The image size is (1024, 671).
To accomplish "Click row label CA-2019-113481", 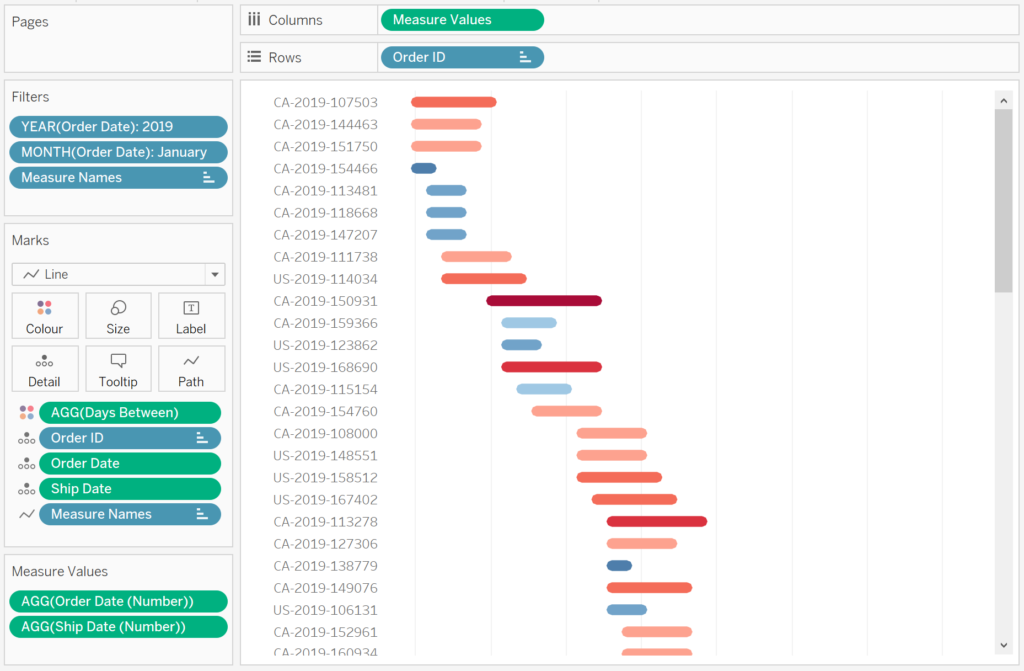I will (325, 191).
